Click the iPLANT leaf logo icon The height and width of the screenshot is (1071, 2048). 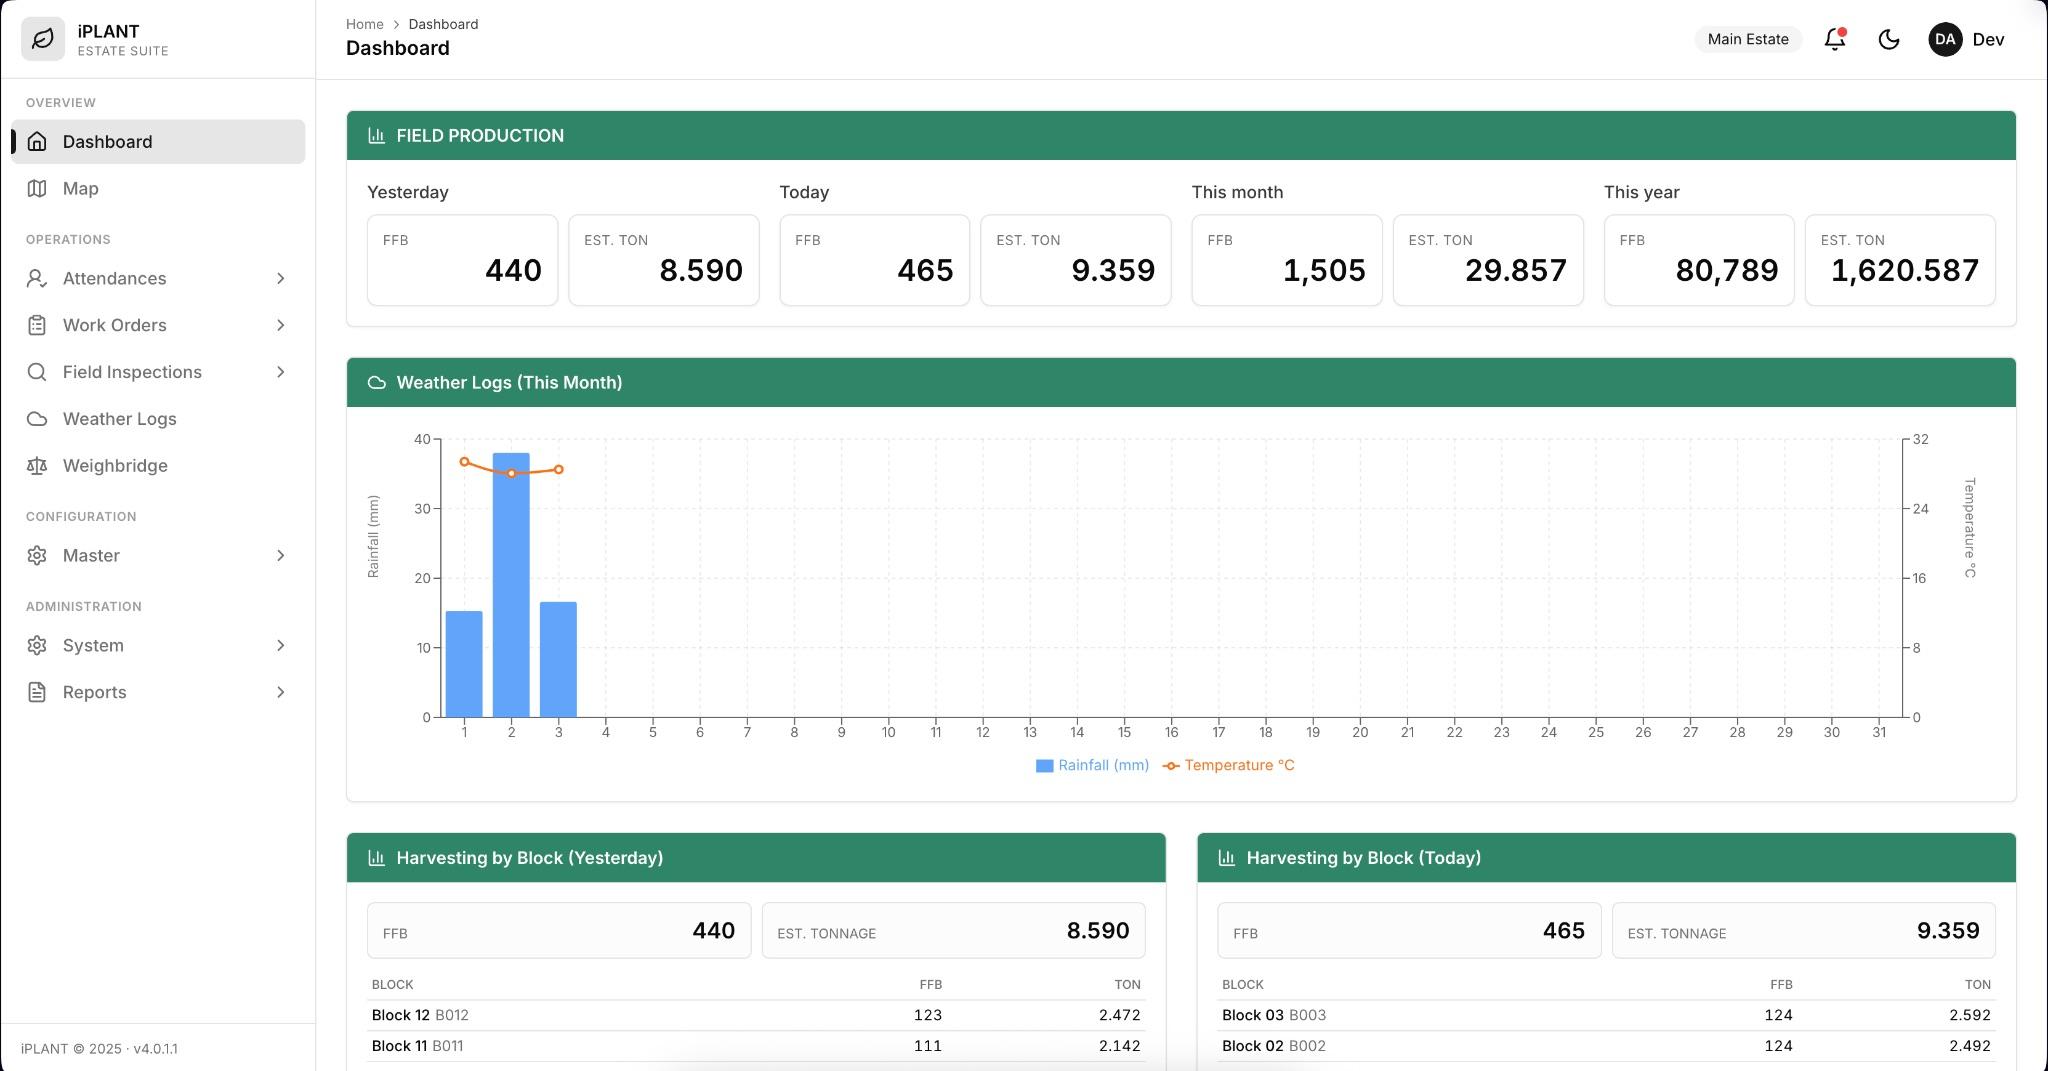pos(43,39)
